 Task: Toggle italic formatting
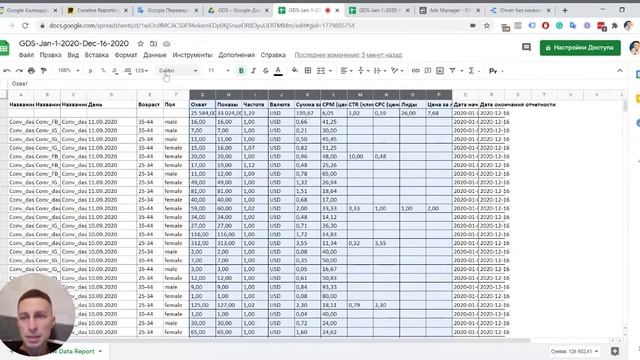(253, 71)
